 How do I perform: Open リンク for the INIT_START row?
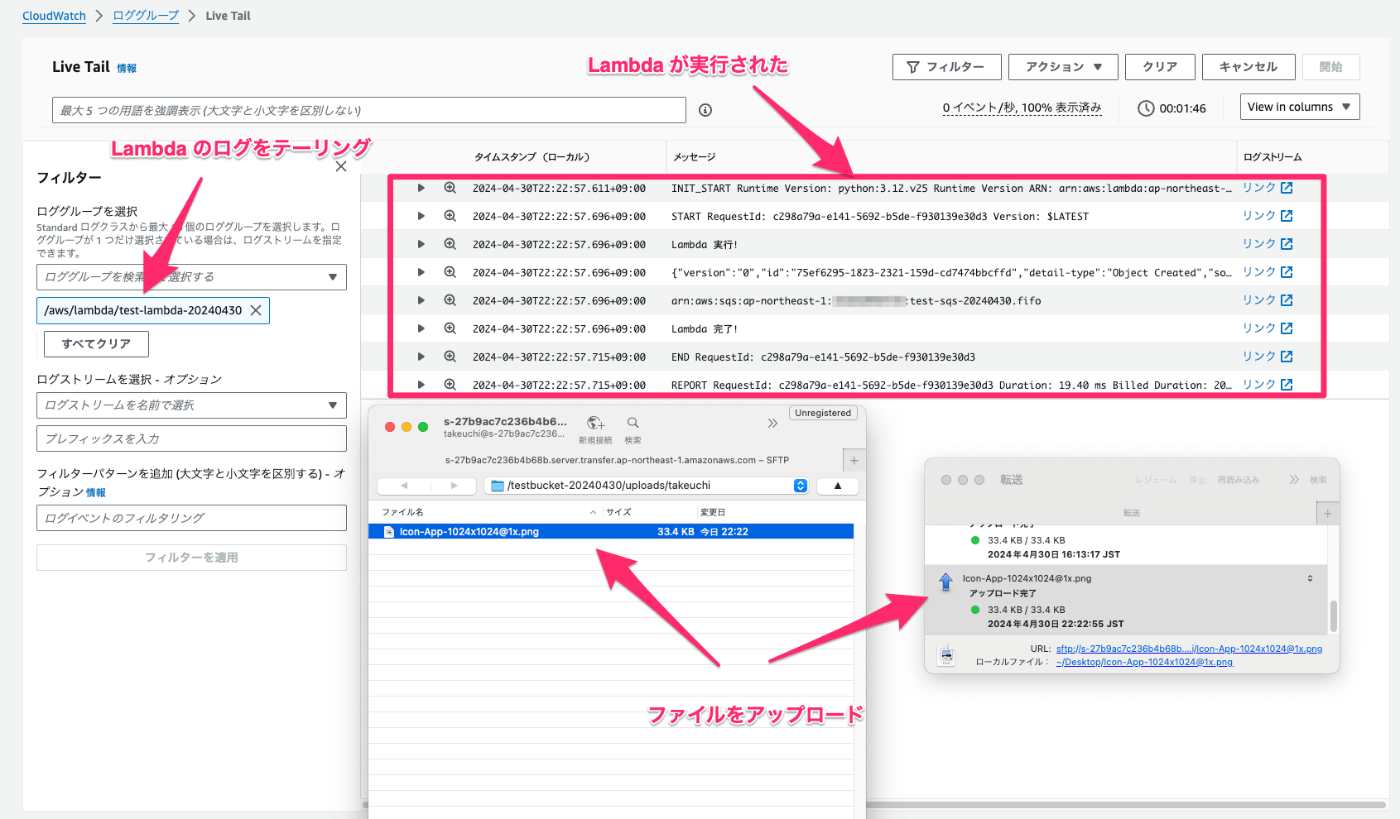pos(1267,188)
